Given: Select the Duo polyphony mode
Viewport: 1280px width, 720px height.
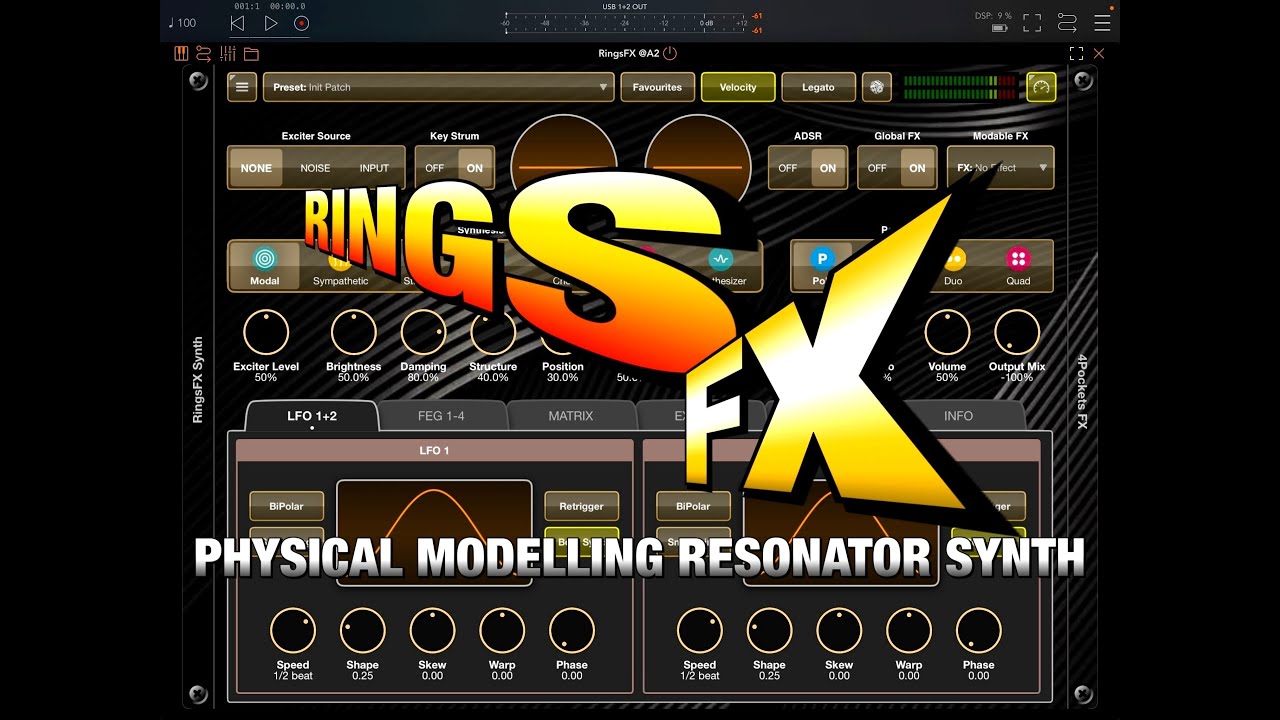Looking at the screenshot, I should [953, 265].
